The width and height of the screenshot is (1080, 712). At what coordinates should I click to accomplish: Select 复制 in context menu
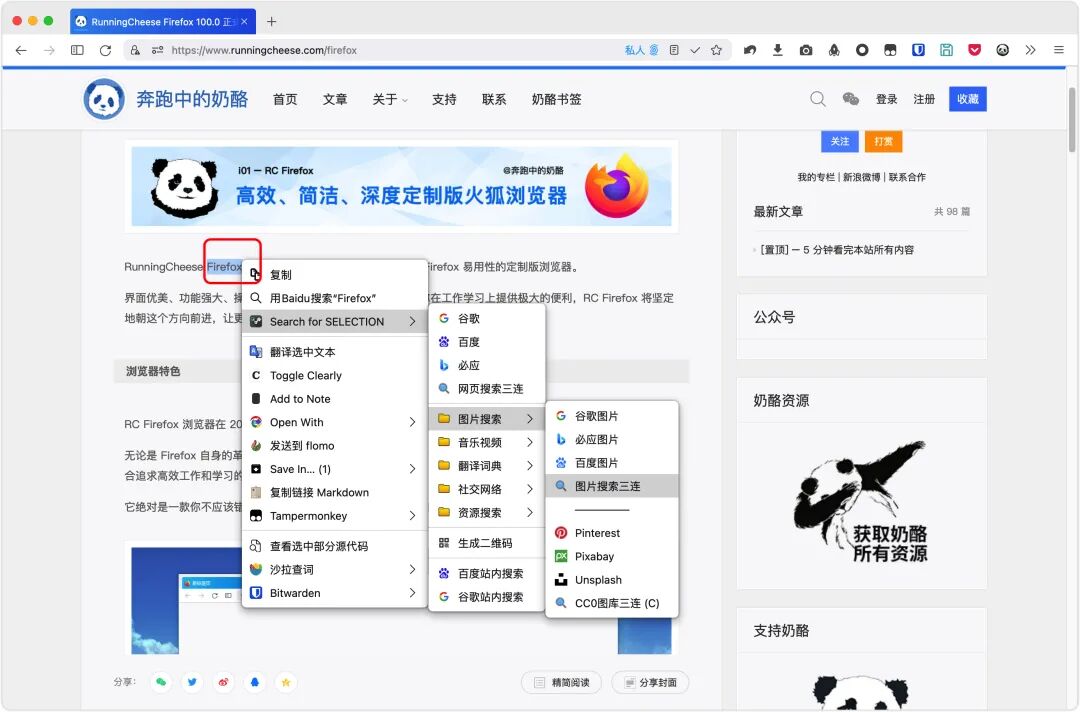pos(335,275)
